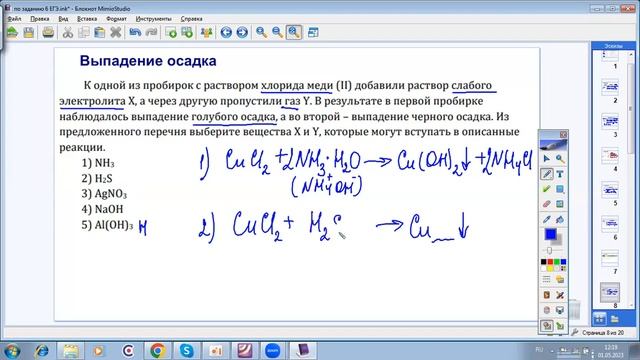
Task: Click the paste clipboard icon
Action: pos(100,32)
